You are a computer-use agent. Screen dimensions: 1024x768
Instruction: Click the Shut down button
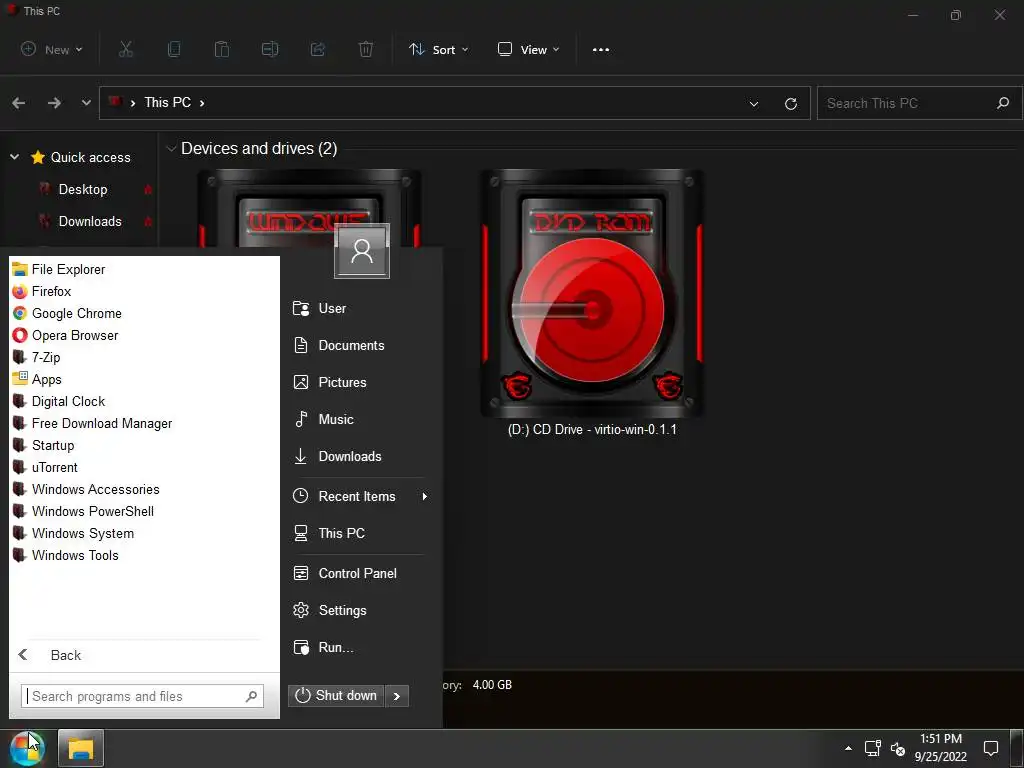(336, 696)
